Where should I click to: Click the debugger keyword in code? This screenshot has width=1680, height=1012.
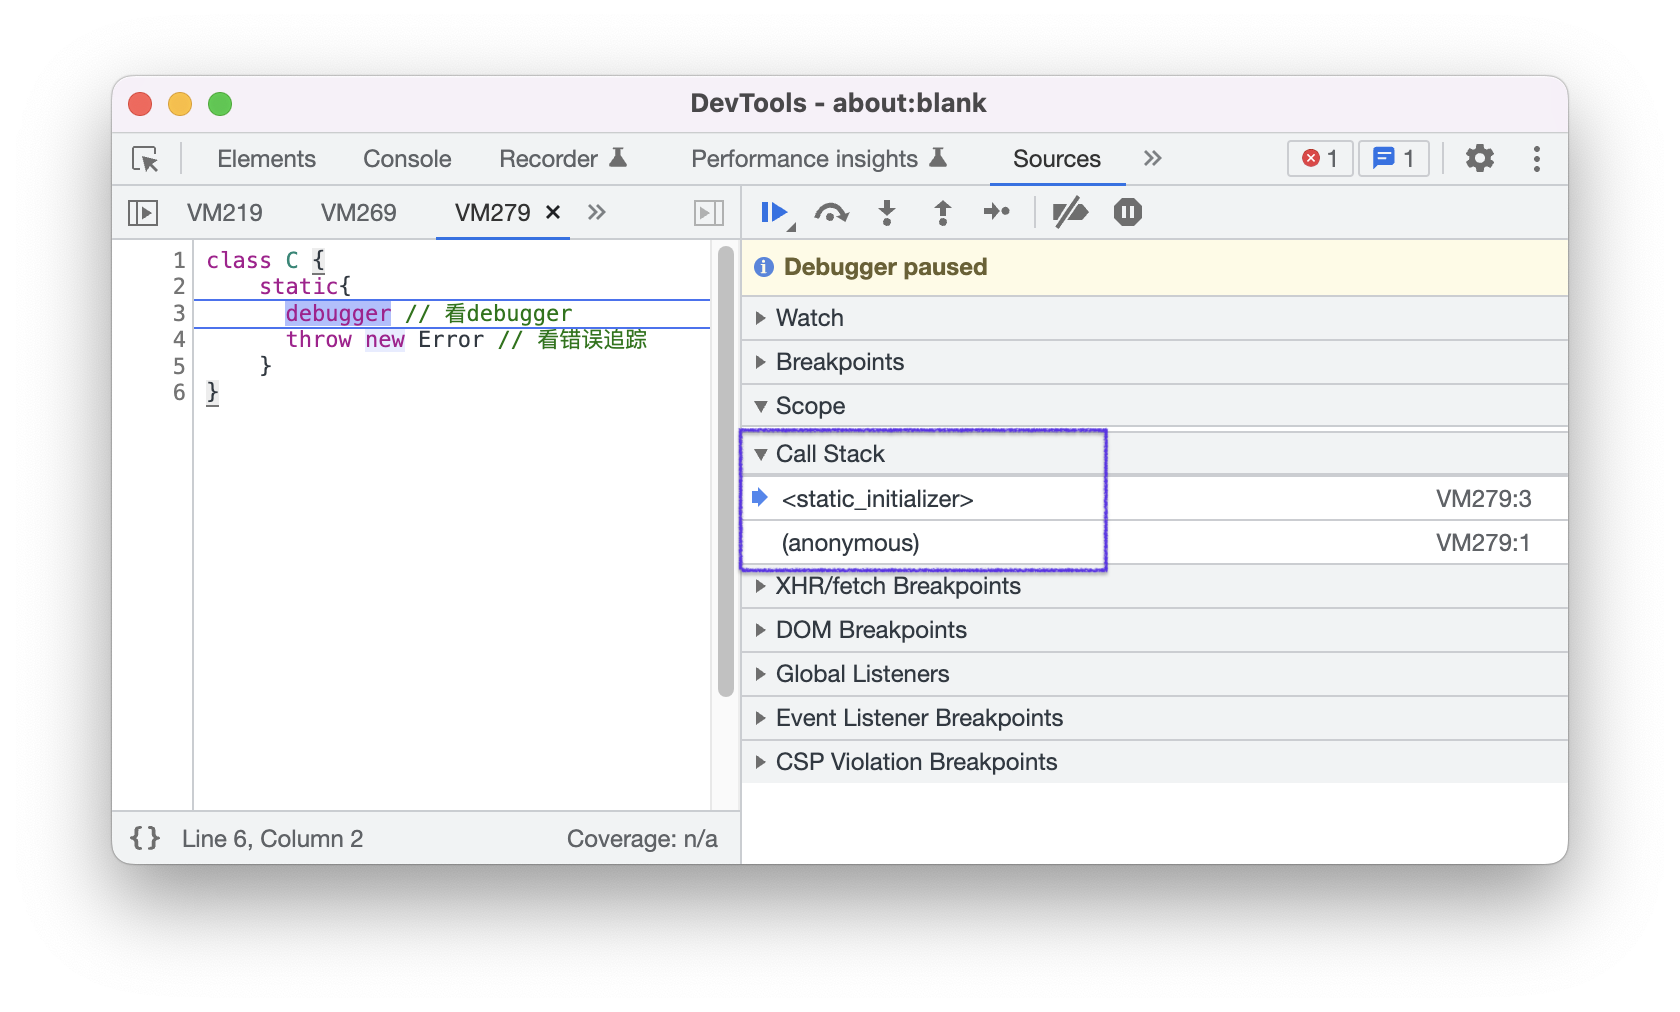(x=338, y=313)
